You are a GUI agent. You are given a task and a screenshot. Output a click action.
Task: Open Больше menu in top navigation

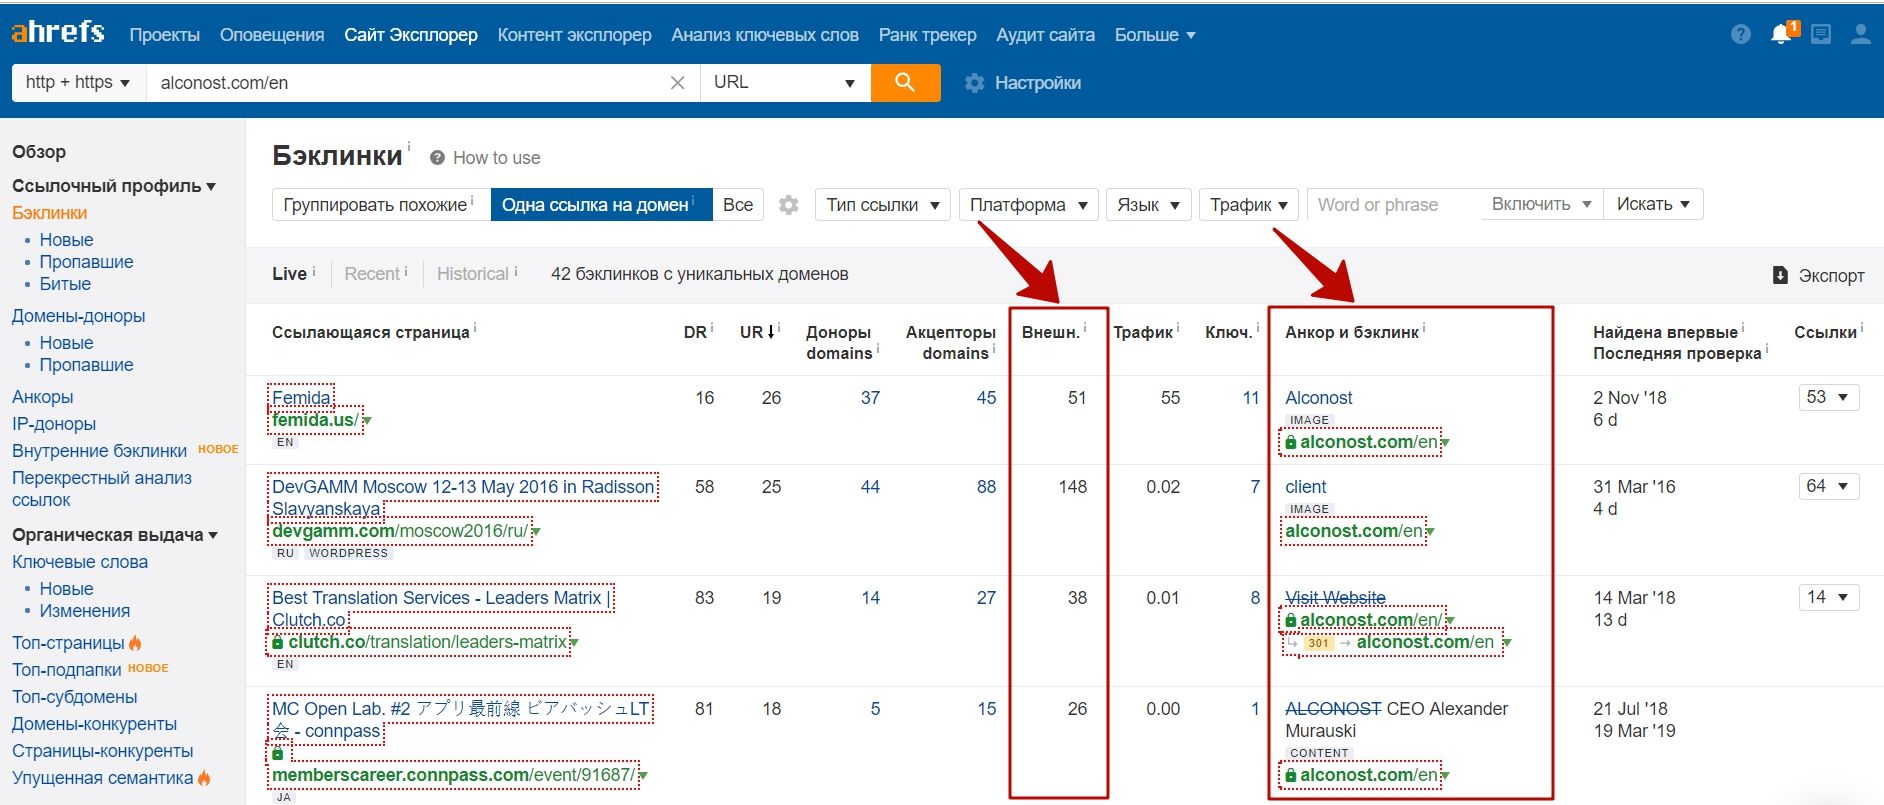point(1155,35)
